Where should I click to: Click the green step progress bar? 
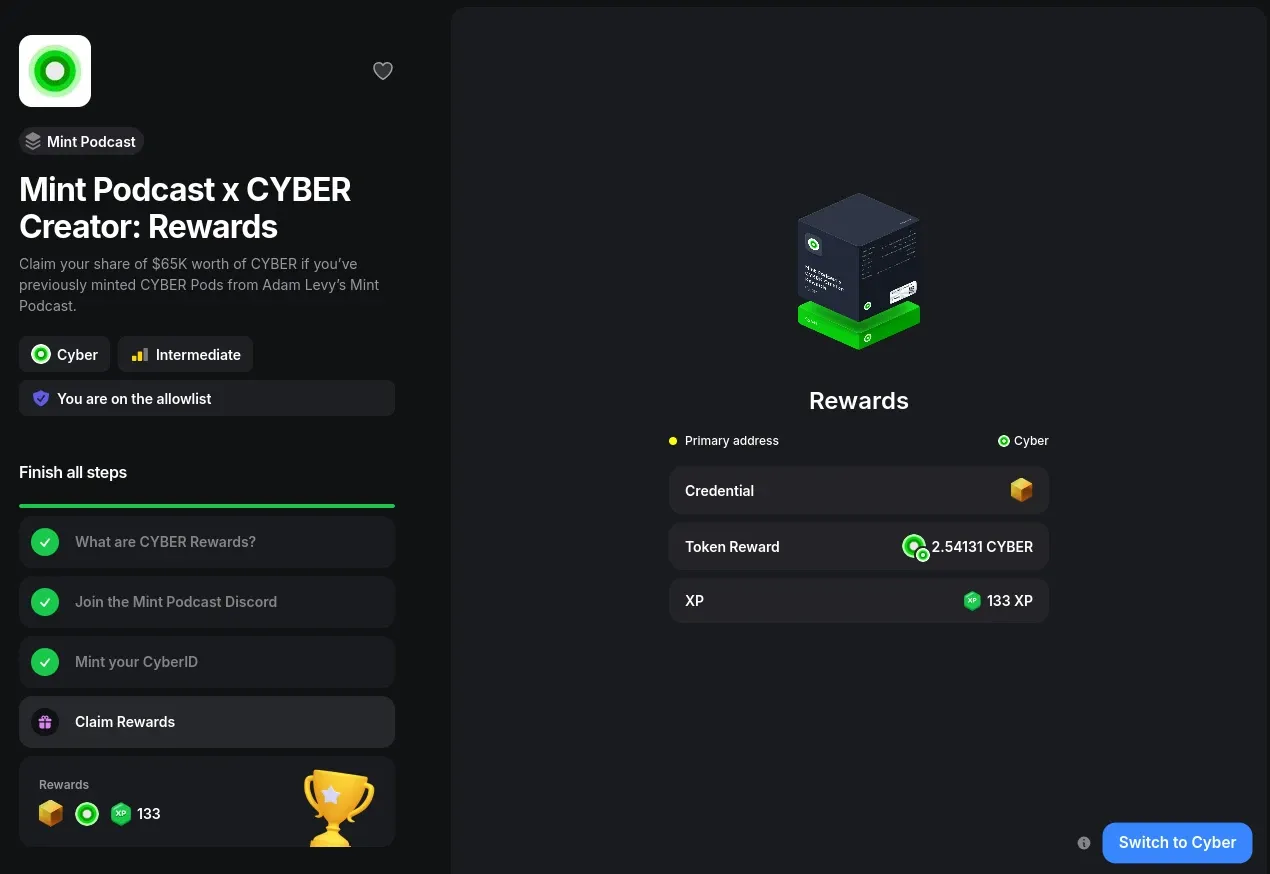coord(207,506)
